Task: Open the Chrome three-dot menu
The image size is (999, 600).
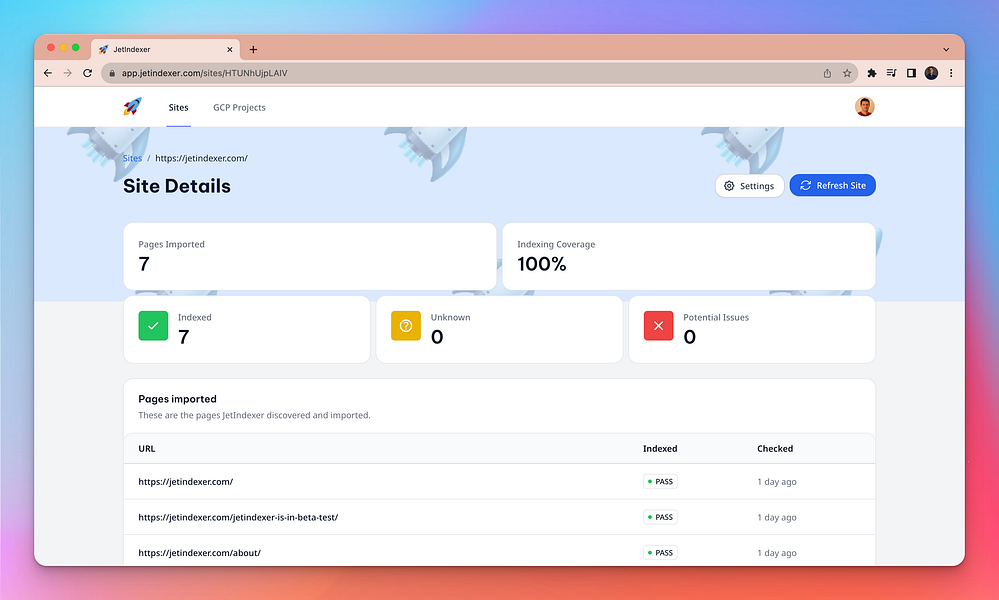Action: pos(951,73)
